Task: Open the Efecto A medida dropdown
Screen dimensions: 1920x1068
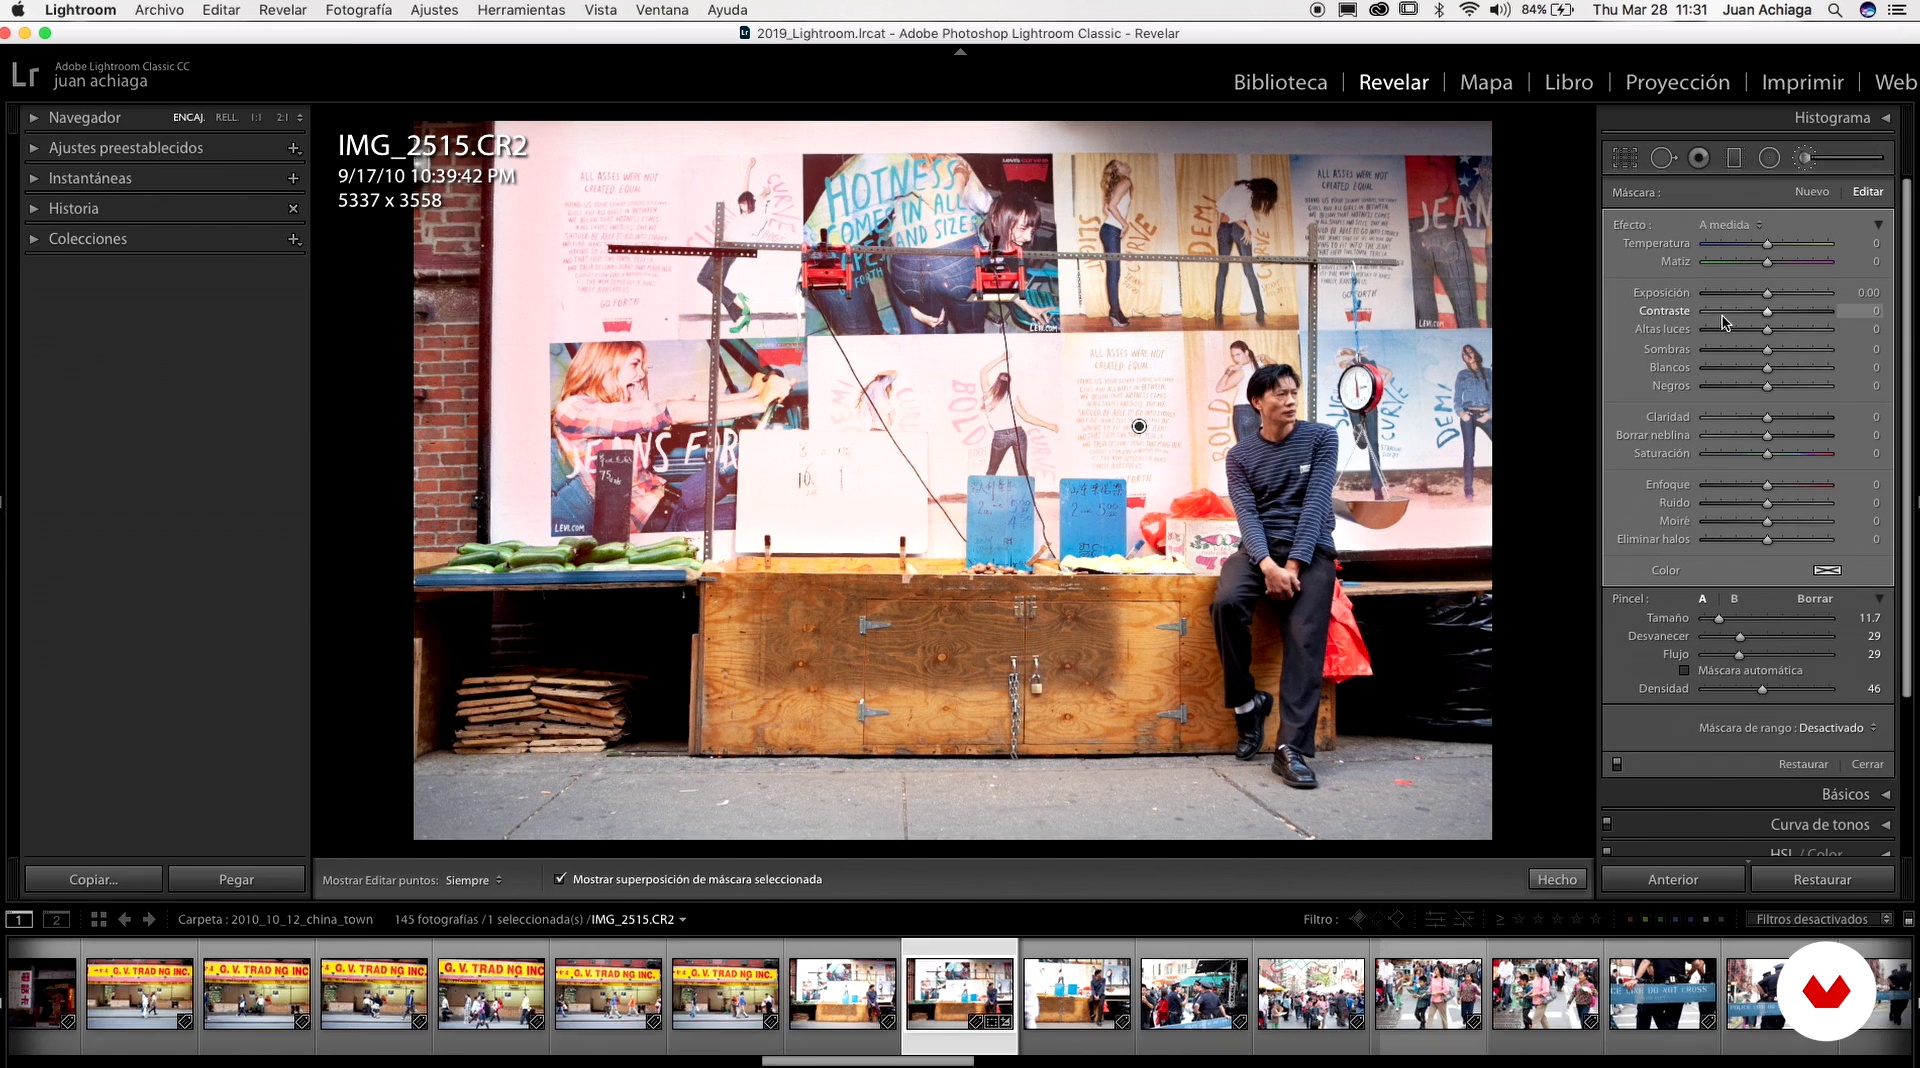Action: [1730, 225]
